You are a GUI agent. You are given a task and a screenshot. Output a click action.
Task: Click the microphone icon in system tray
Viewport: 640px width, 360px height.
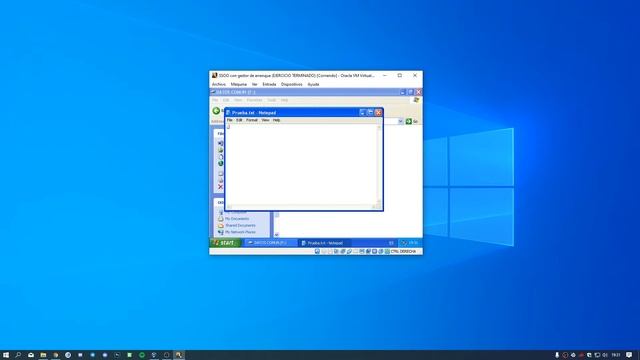[557, 355]
